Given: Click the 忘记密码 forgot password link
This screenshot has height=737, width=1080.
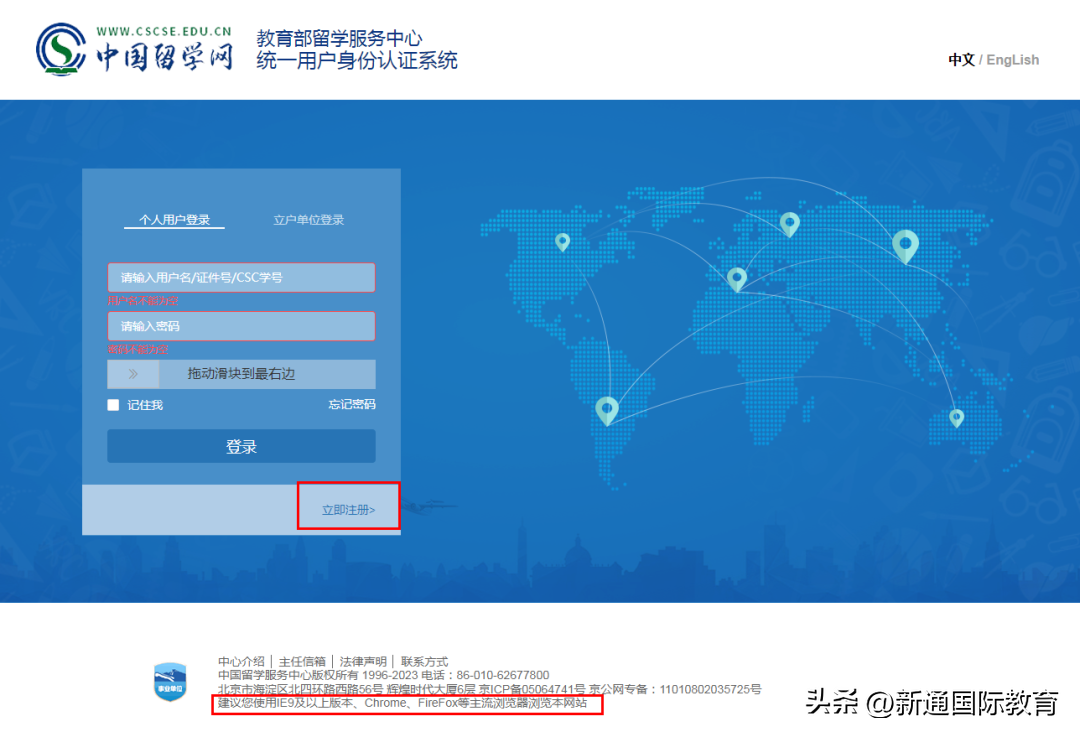Looking at the screenshot, I should click(351, 404).
